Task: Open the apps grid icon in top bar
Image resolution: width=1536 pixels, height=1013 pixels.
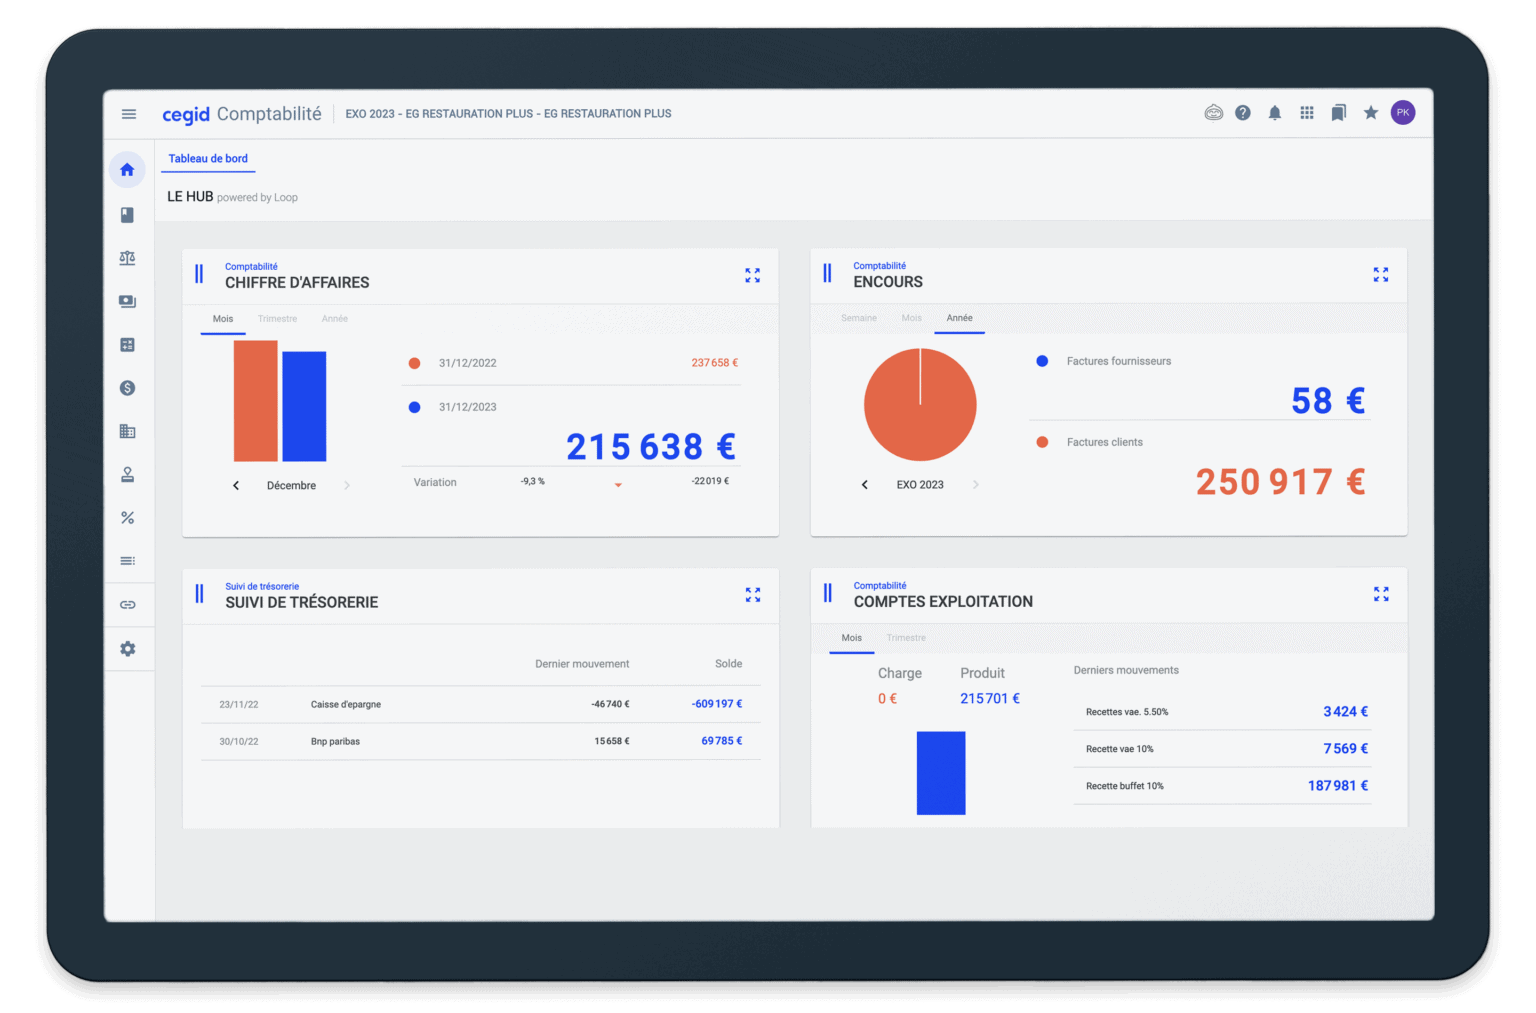Action: [x=1306, y=112]
